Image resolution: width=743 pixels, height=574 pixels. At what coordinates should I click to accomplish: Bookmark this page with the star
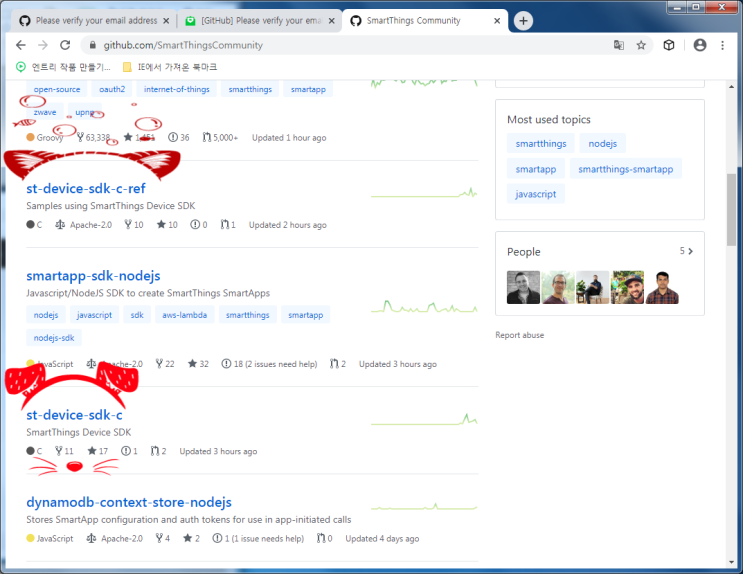click(x=641, y=45)
